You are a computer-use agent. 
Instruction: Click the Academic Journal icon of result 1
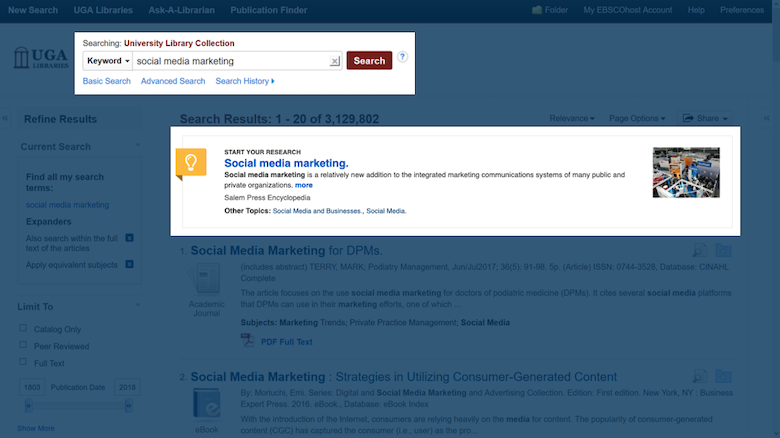pyautogui.click(x=206, y=279)
